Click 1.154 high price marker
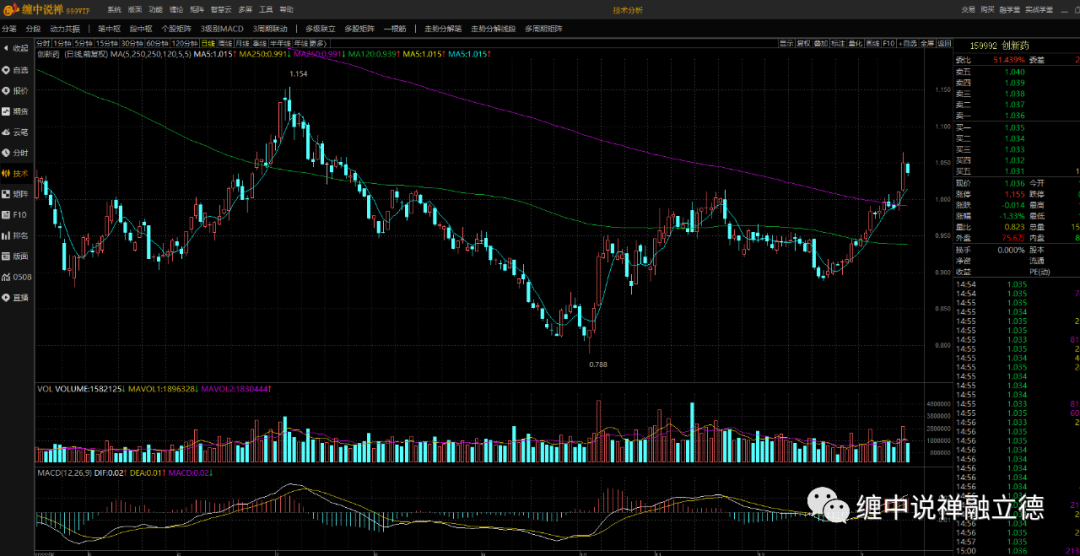Image resolution: width=1080 pixels, height=556 pixels. click(298, 73)
